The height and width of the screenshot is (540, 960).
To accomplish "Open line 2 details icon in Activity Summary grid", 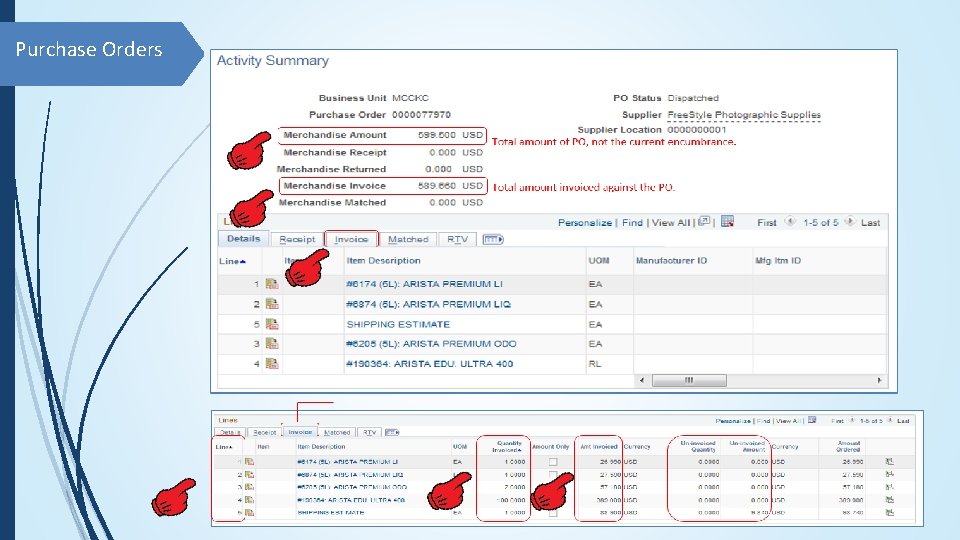I will tap(272, 304).
